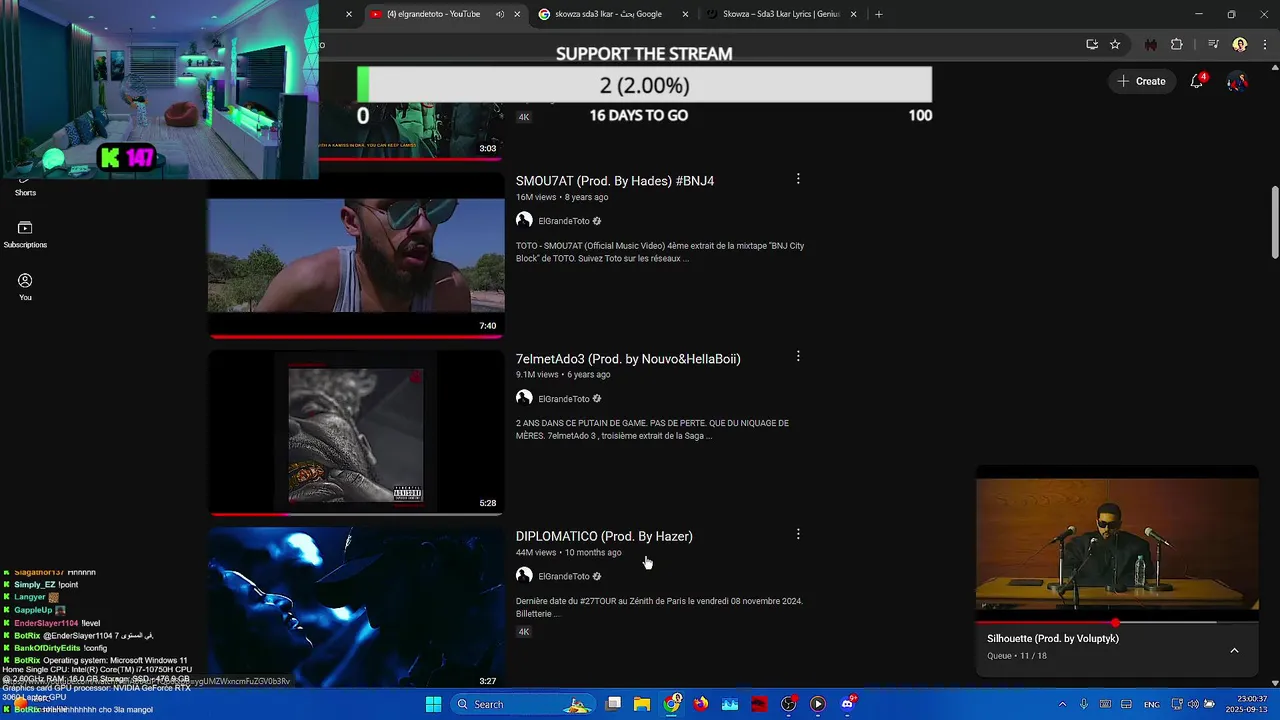Viewport: 1280px width, 720px height.
Task: Click the miniplayer title Silhouette (Prod. by Voluptyk)
Action: tap(1053, 638)
